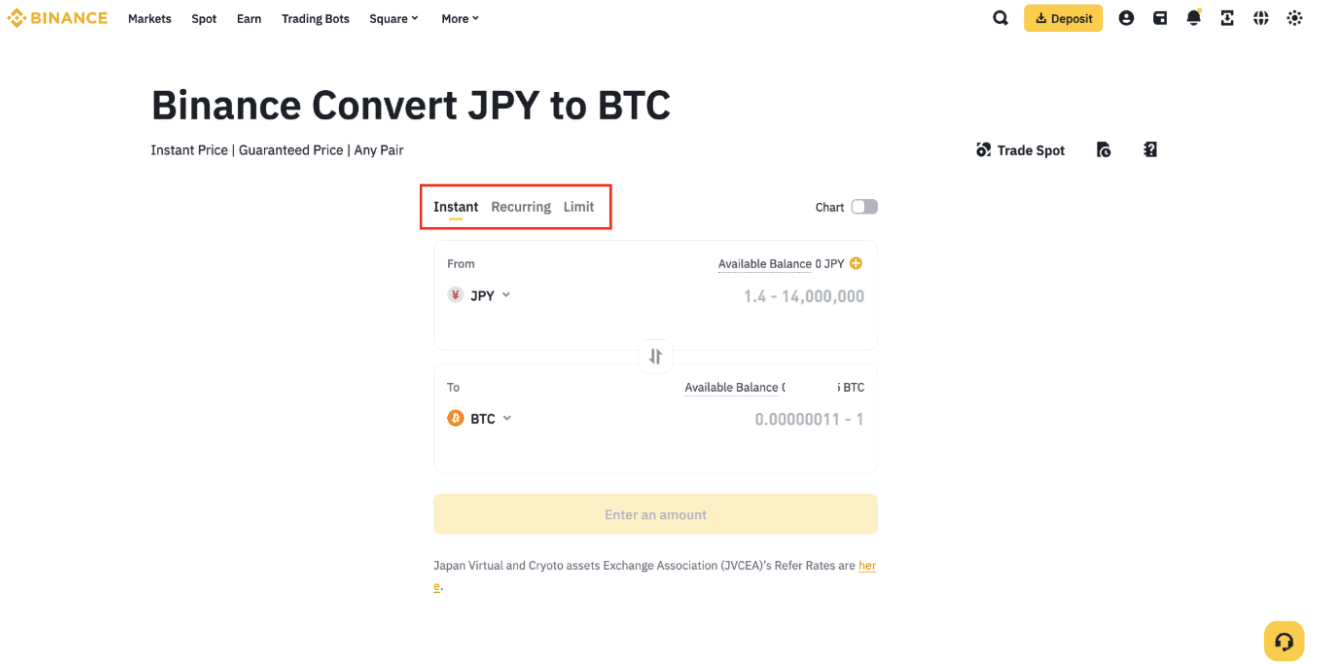The image size is (1319, 664).
Task: Swap the From and To currencies
Action: (655, 356)
